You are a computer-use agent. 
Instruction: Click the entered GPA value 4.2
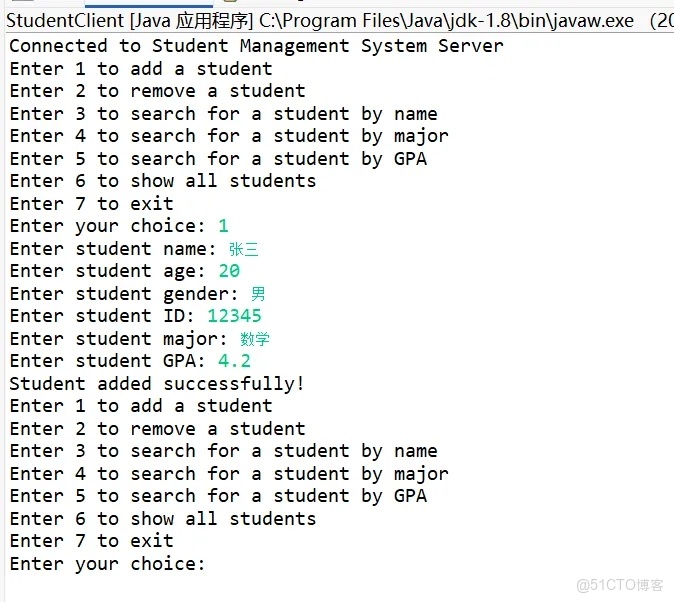click(234, 361)
